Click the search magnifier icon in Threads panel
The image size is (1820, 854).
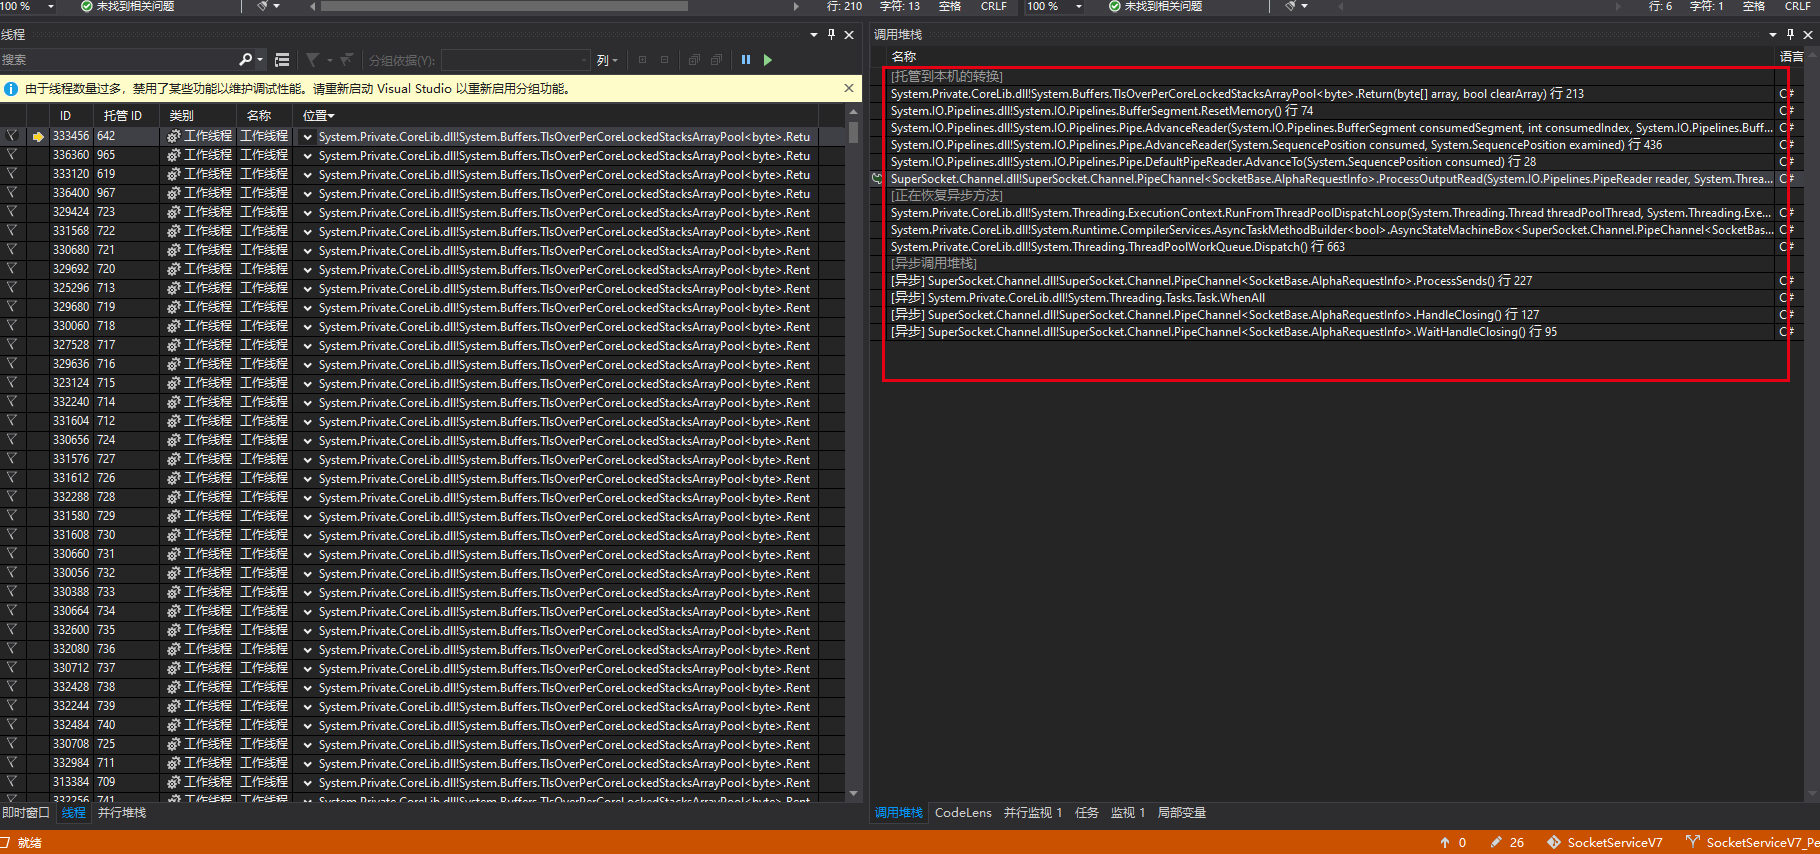[x=246, y=60]
